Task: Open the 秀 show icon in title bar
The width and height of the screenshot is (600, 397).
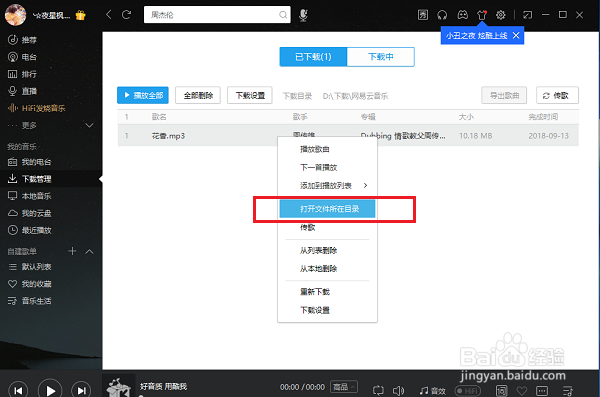Action: pos(423,15)
